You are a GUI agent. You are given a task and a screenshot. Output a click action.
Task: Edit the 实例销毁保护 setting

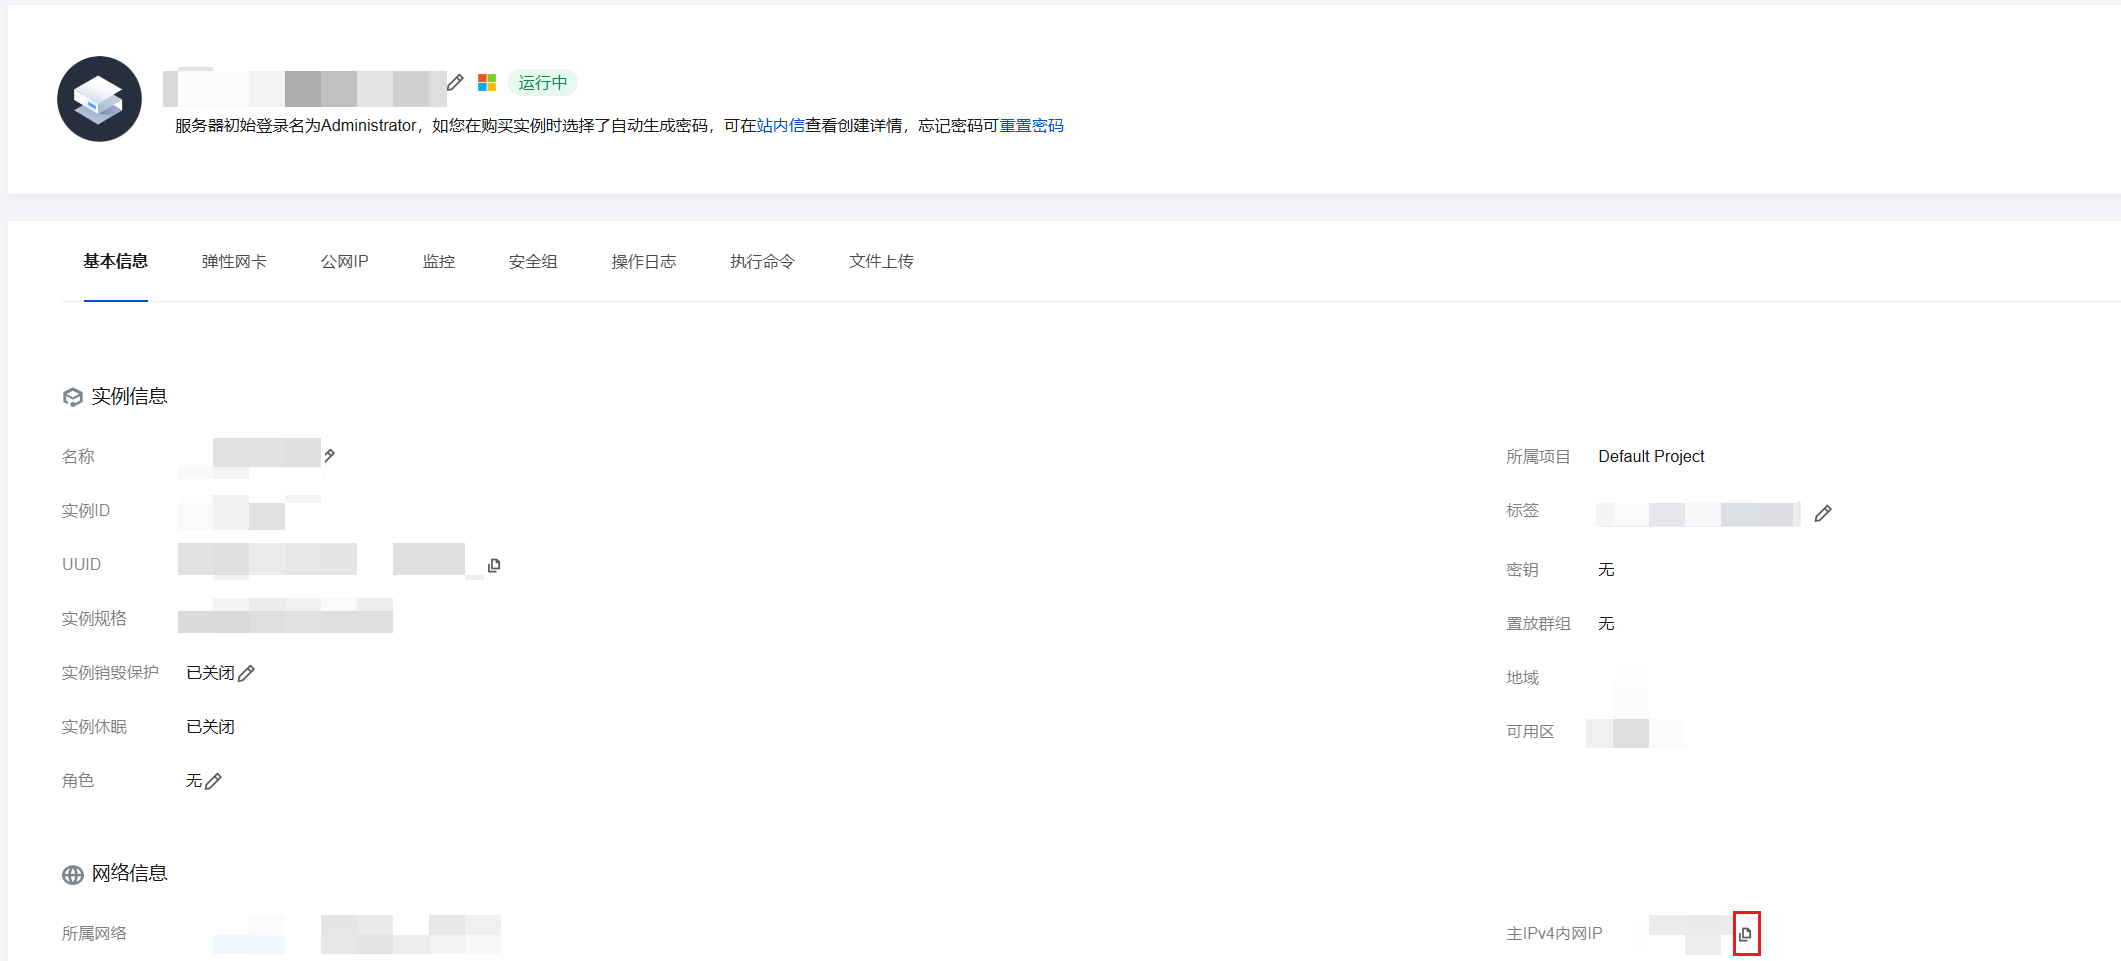pos(247,673)
